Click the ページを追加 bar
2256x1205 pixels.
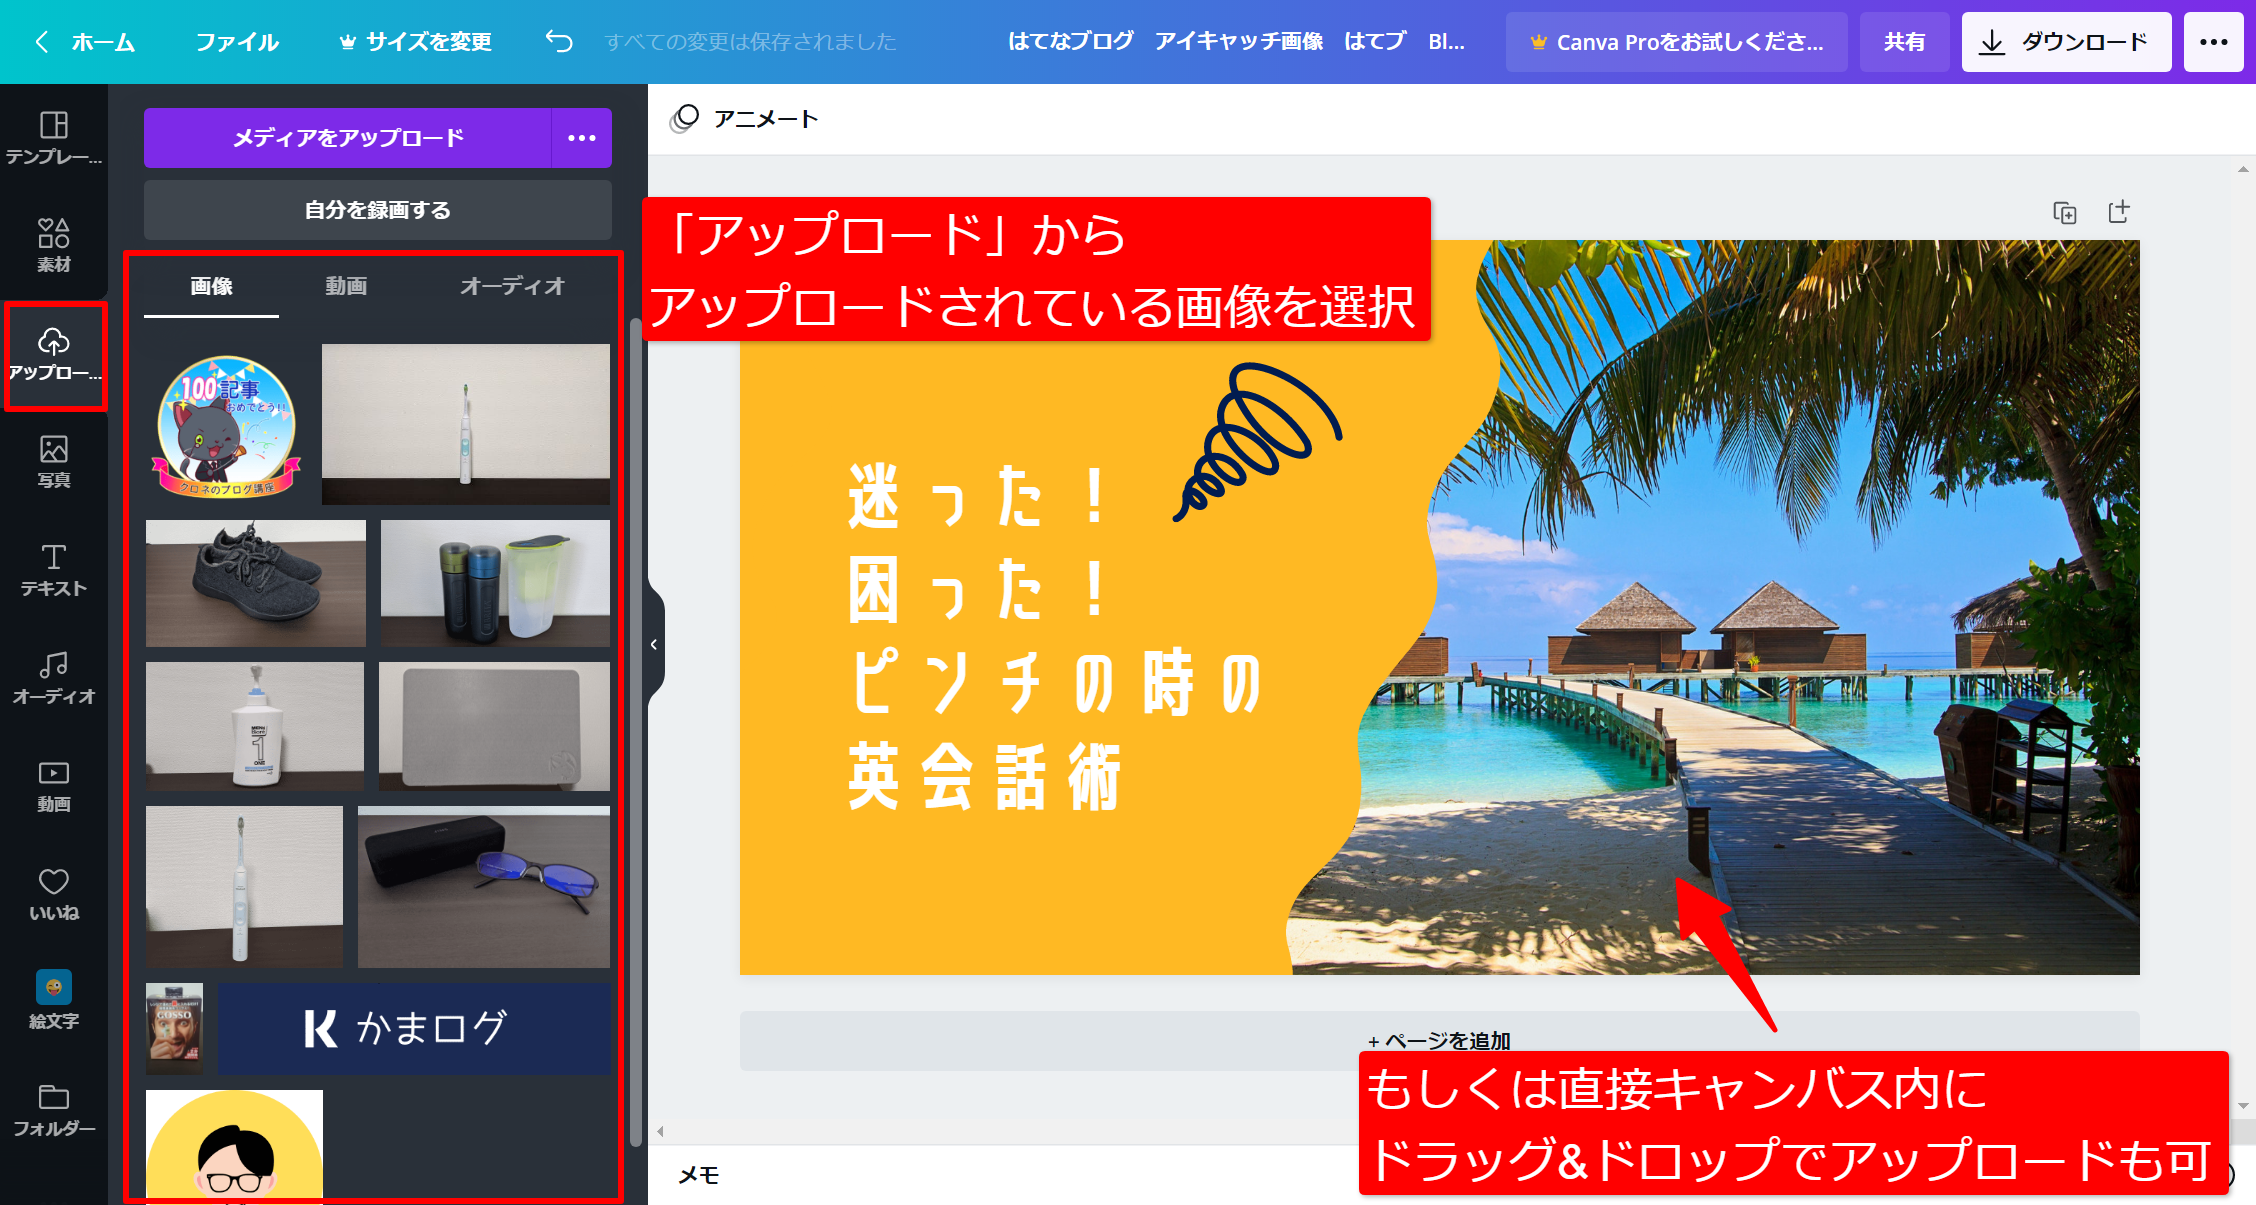(x=1440, y=1040)
